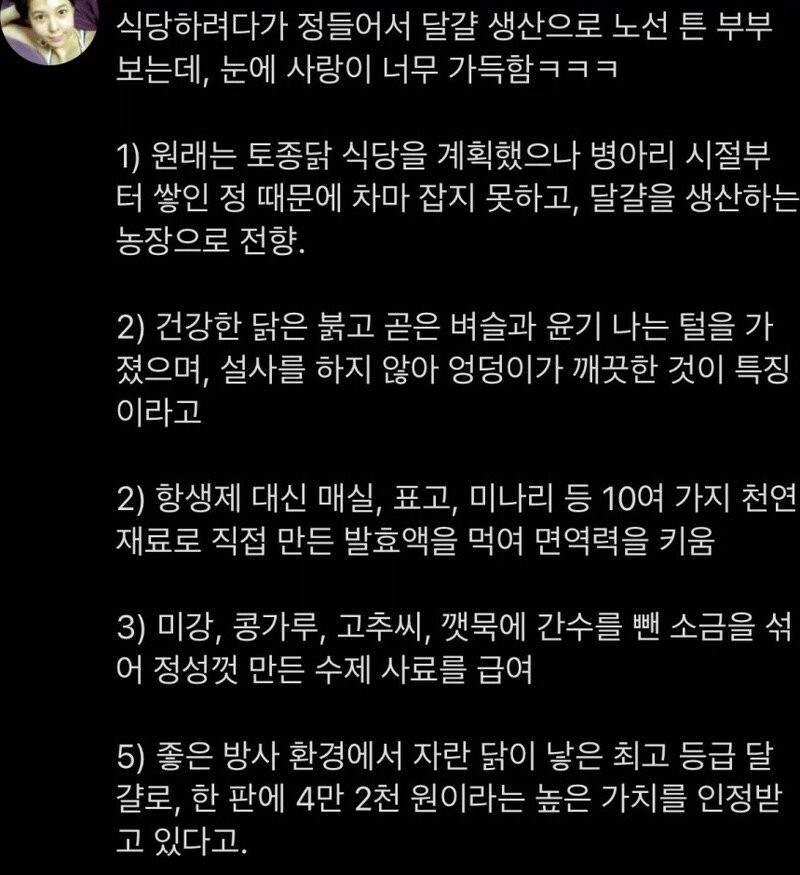
Task: Click paragraph starting with 항생제 대신 매실
Action: pos(456,520)
